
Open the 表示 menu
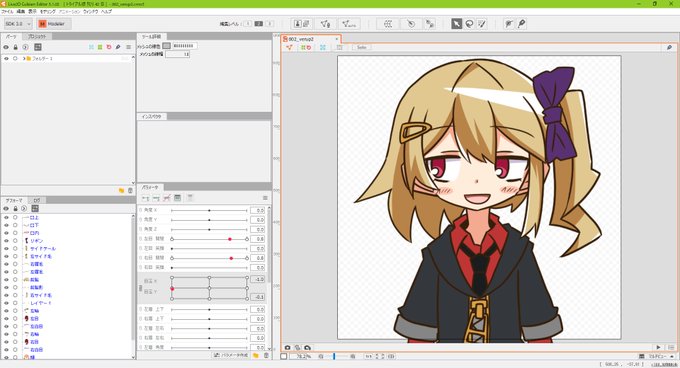(33, 12)
